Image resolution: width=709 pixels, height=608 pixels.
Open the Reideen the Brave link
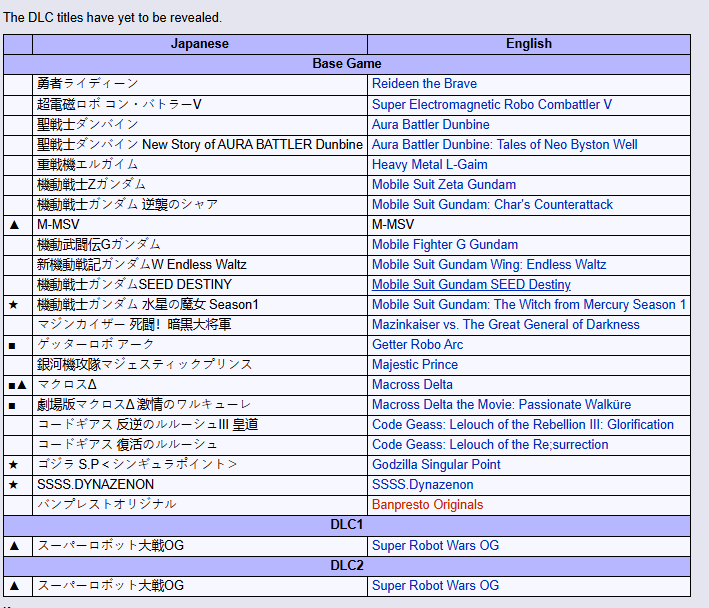coord(424,84)
